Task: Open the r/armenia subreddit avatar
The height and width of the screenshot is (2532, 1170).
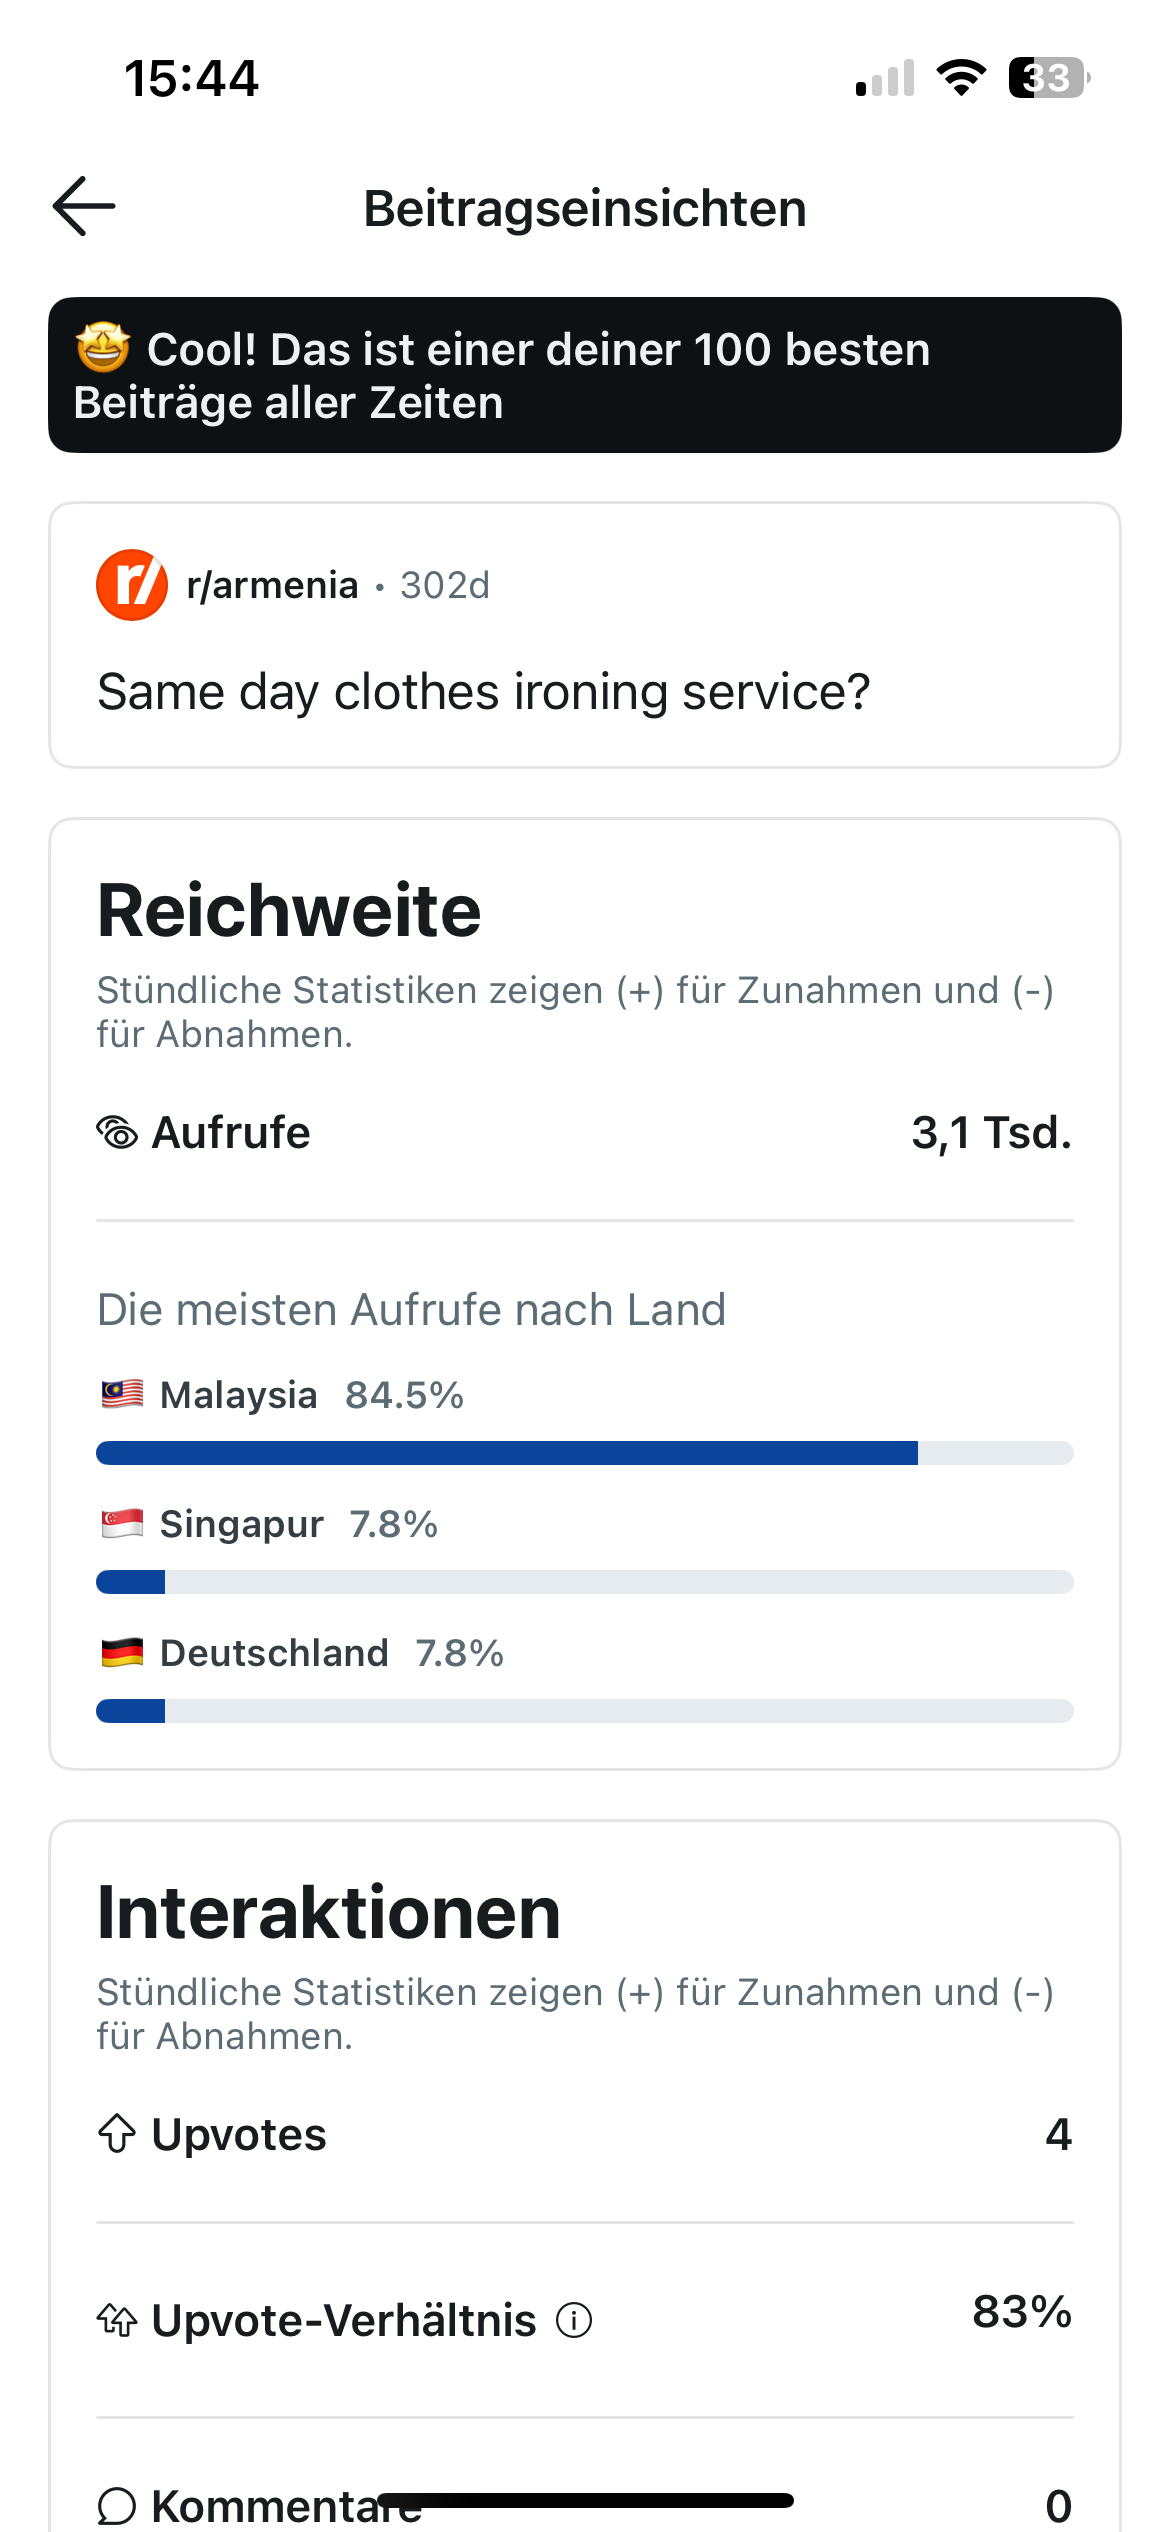Action: 132,585
